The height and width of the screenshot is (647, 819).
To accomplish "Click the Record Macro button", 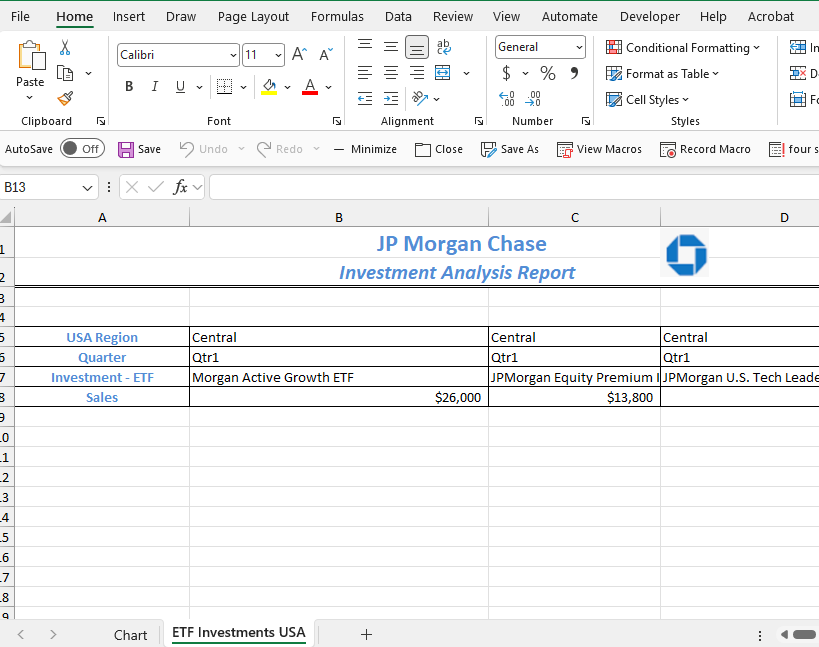I will [x=705, y=149].
